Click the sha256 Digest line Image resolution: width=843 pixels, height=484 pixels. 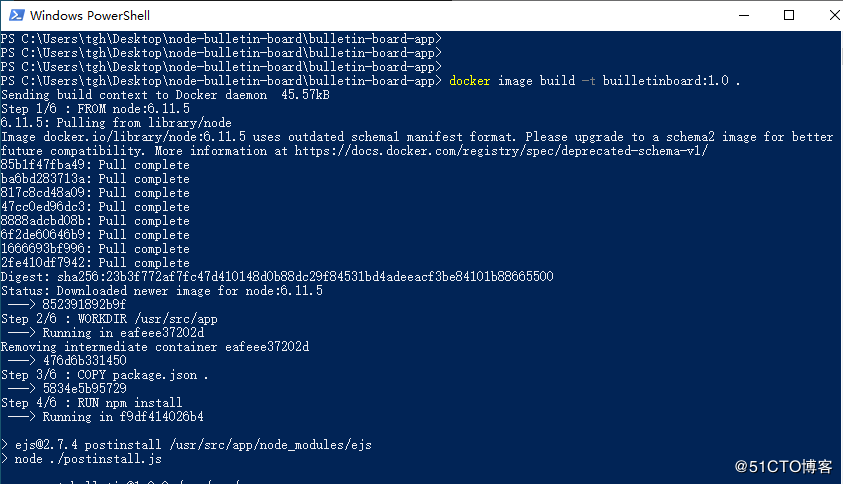[x=277, y=277]
